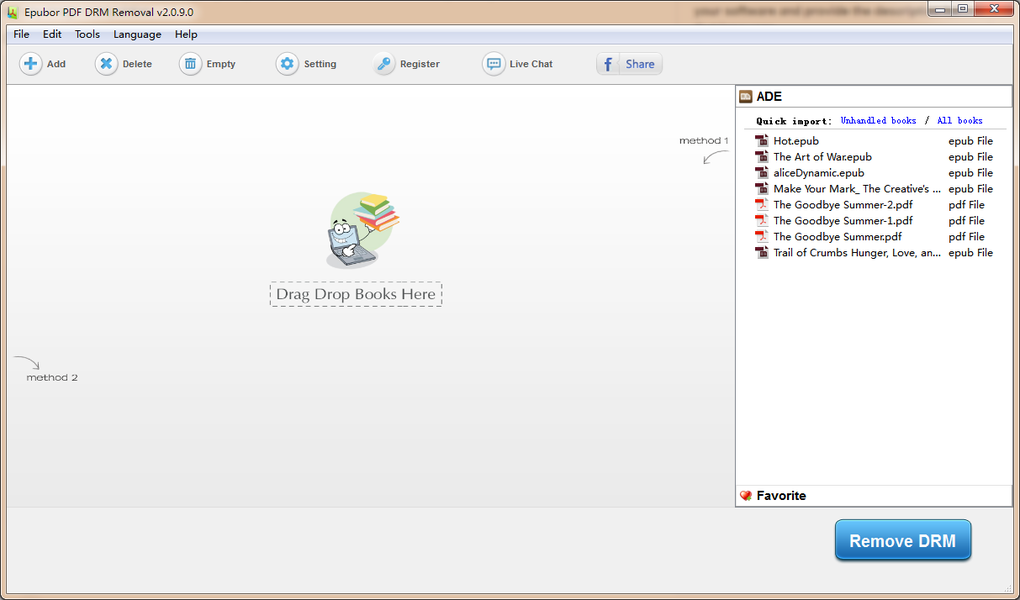Click the Make Your Mark epub icon
This screenshot has width=1020, height=600.
click(x=761, y=189)
